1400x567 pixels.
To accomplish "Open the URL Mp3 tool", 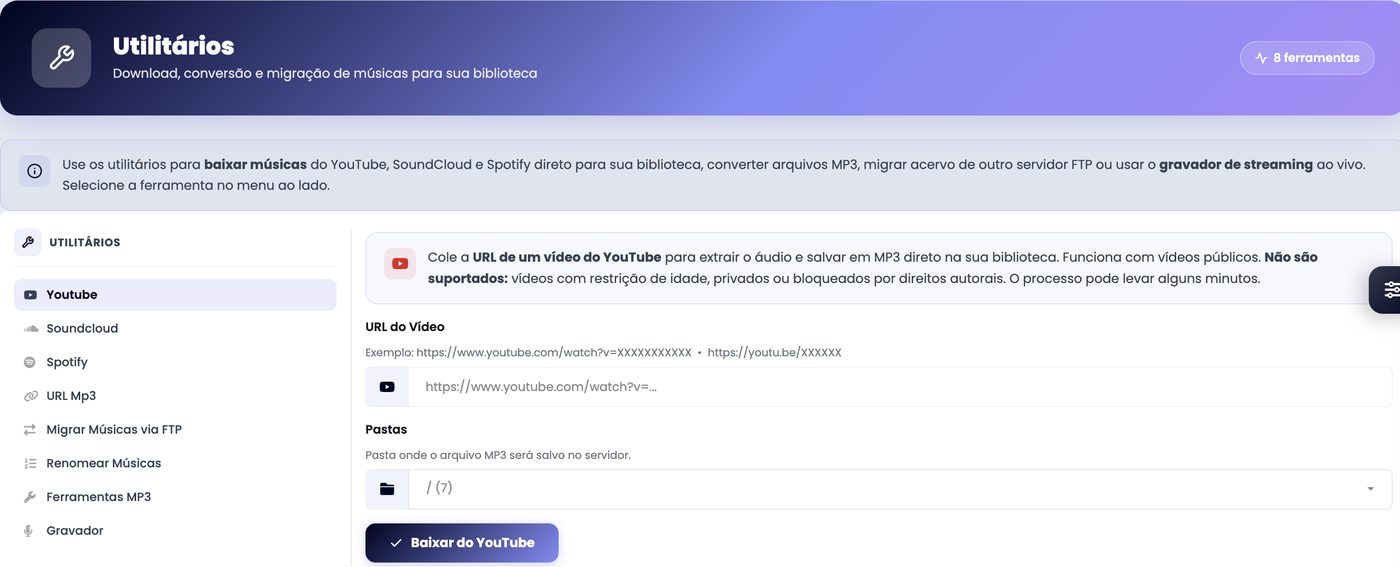I will pos(175,396).
